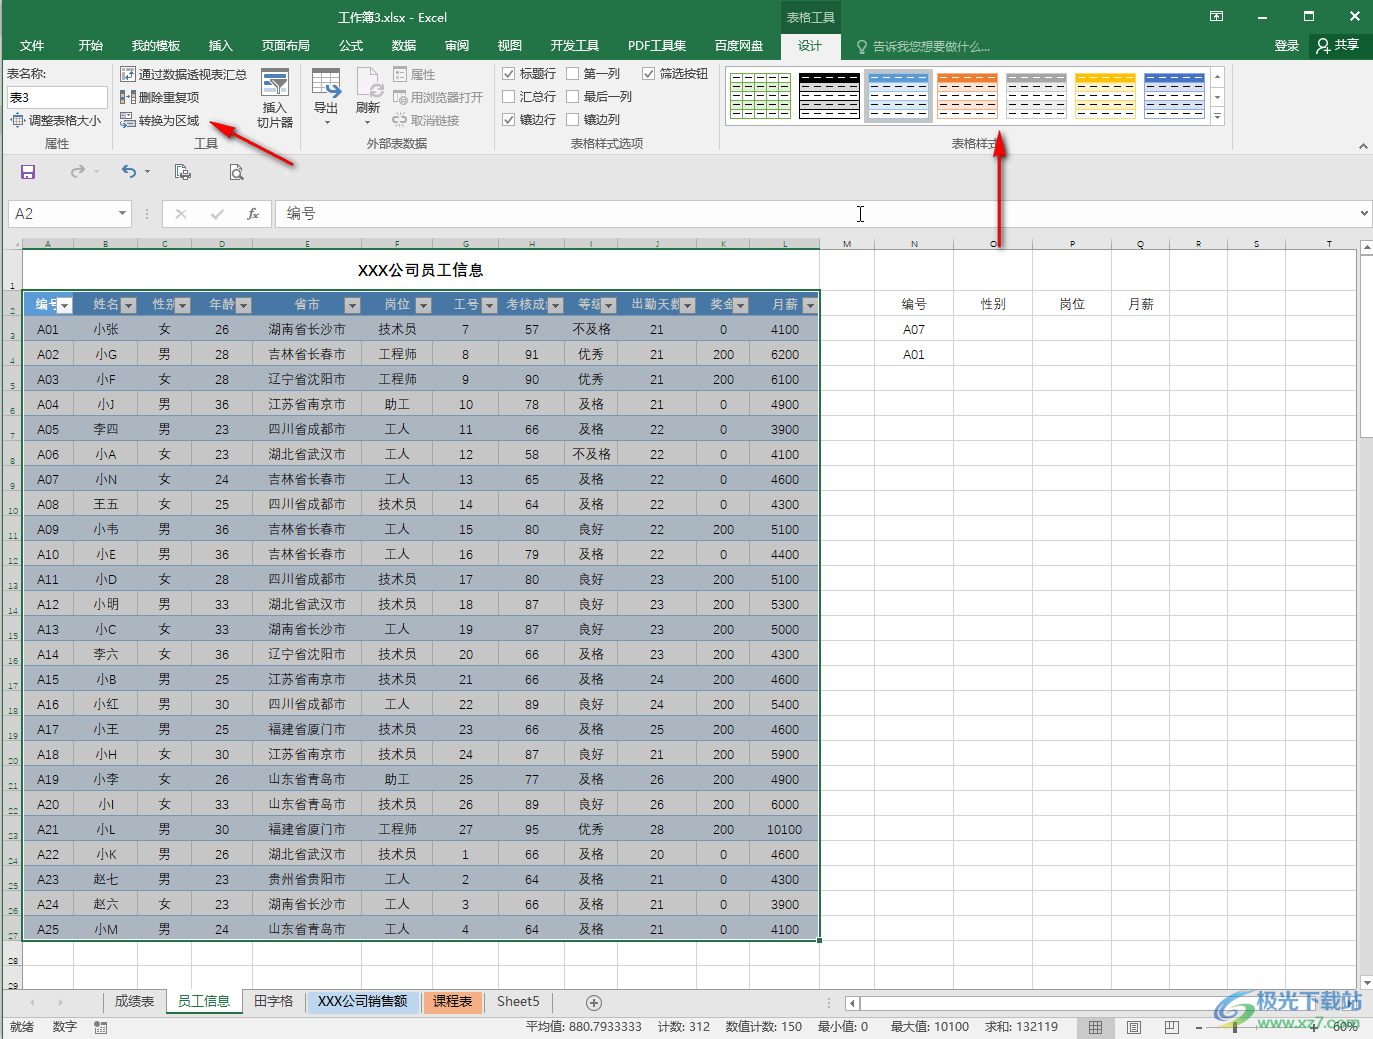The image size is (1373, 1039).
Task: Enable the First Column checkbox
Action: coord(573,74)
